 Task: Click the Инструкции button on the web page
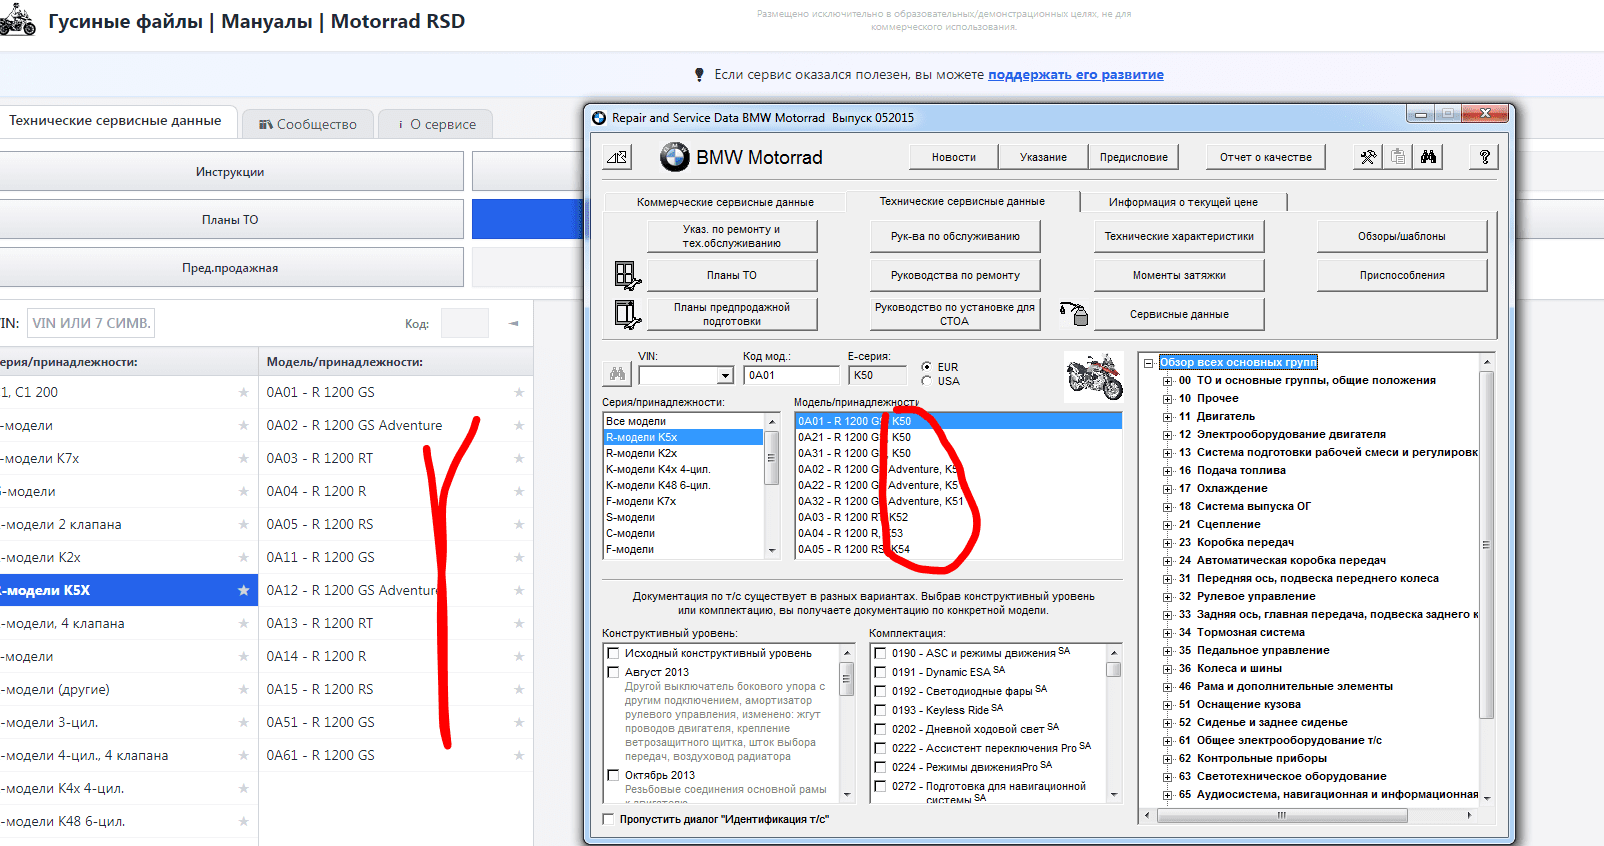coord(230,172)
